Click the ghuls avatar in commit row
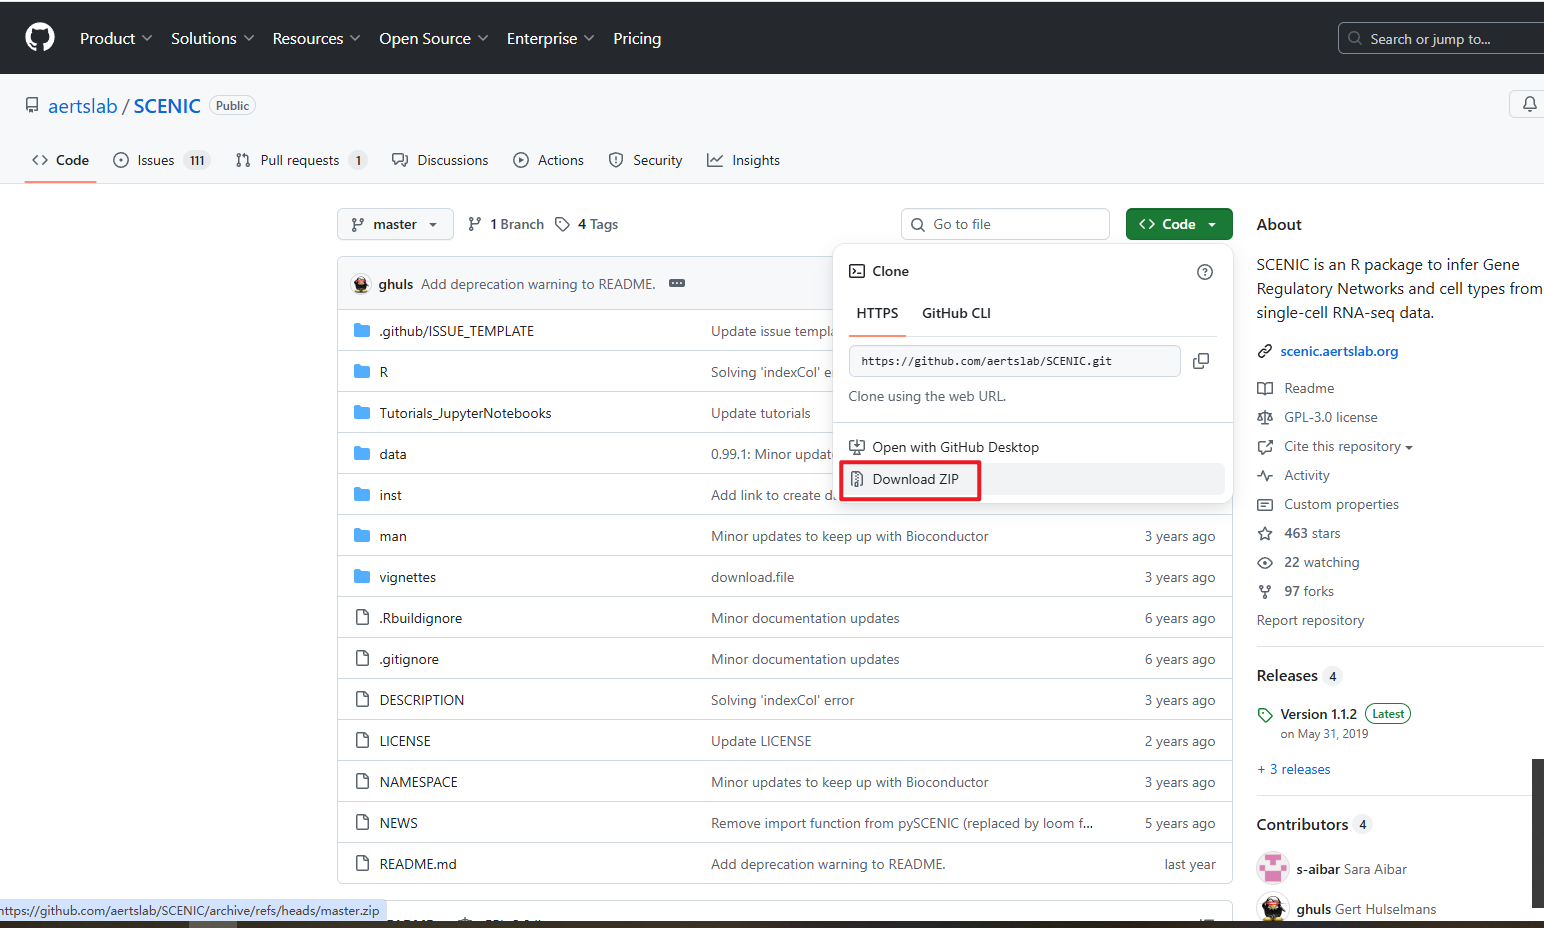This screenshot has height=928, width=1544. click(361, 284)
